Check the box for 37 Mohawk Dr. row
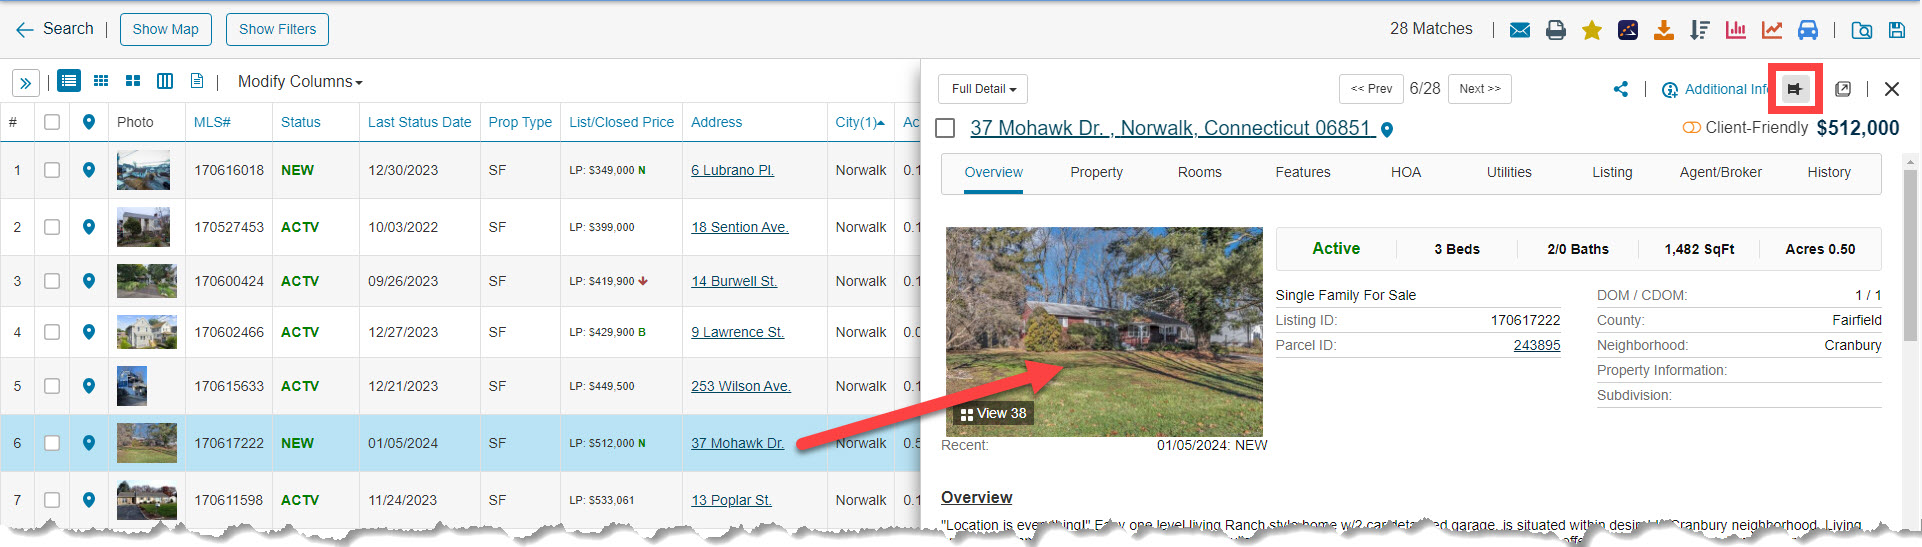Screen dimensions: 1922x547 click(x=52, y=443)
